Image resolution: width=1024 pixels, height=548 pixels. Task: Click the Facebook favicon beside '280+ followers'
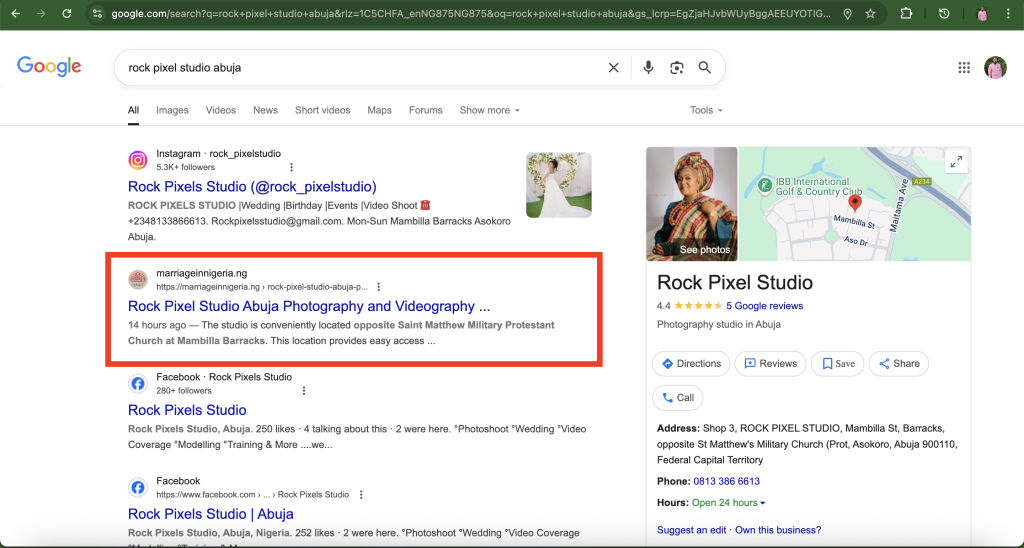pos(138,383)
